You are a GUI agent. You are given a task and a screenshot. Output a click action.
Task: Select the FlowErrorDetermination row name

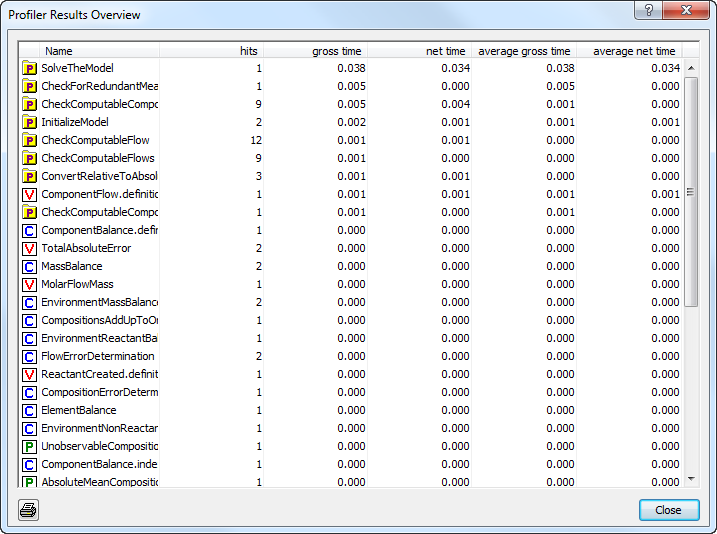(98, 356)
